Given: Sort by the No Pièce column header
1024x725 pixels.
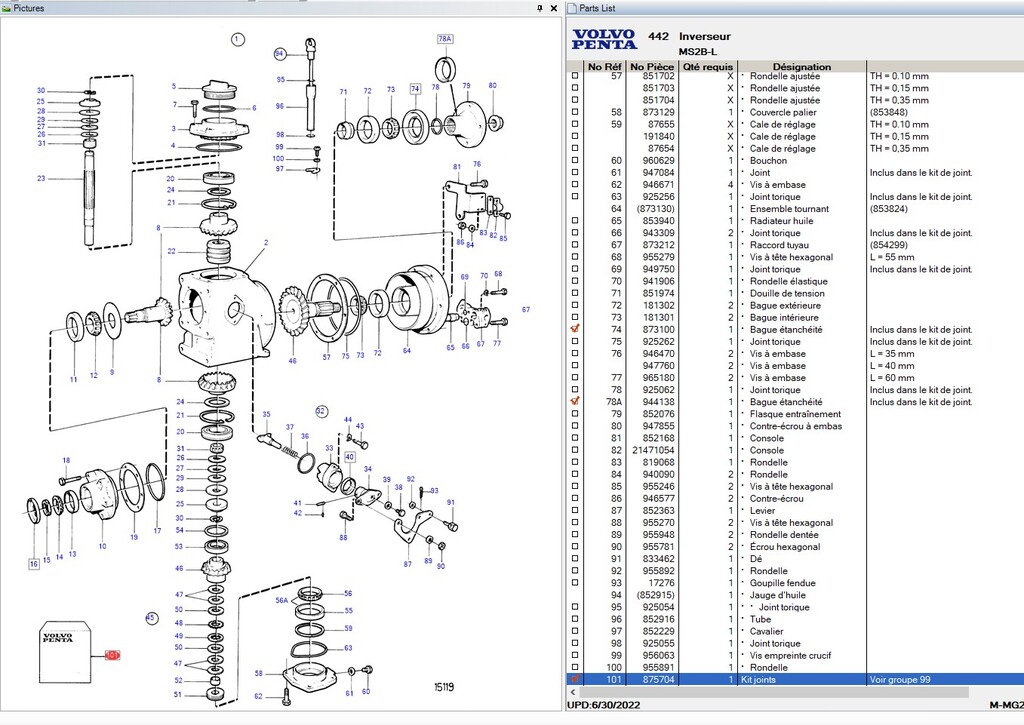Looking at the screenshot, I should pyautogui.click(x=652, y=66).
